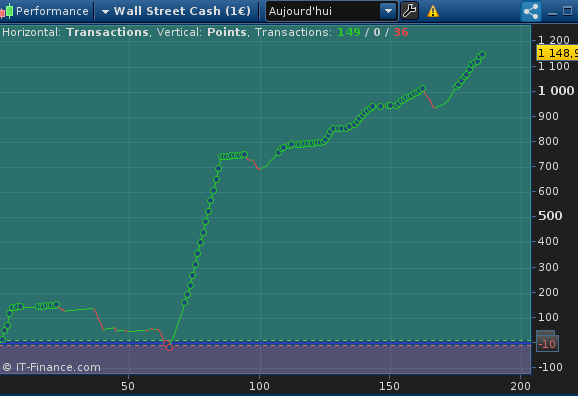Viewport: 578px width, 396px height.
Task: Click the Vertical: Points label
Action: (202, 32)
